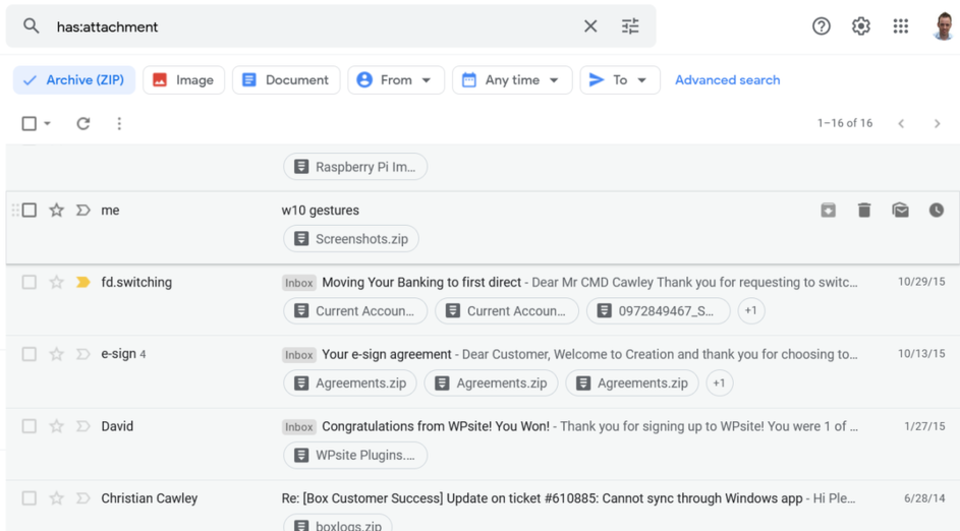Open the 0972849467_S... attachment chip

coord(658,311)
